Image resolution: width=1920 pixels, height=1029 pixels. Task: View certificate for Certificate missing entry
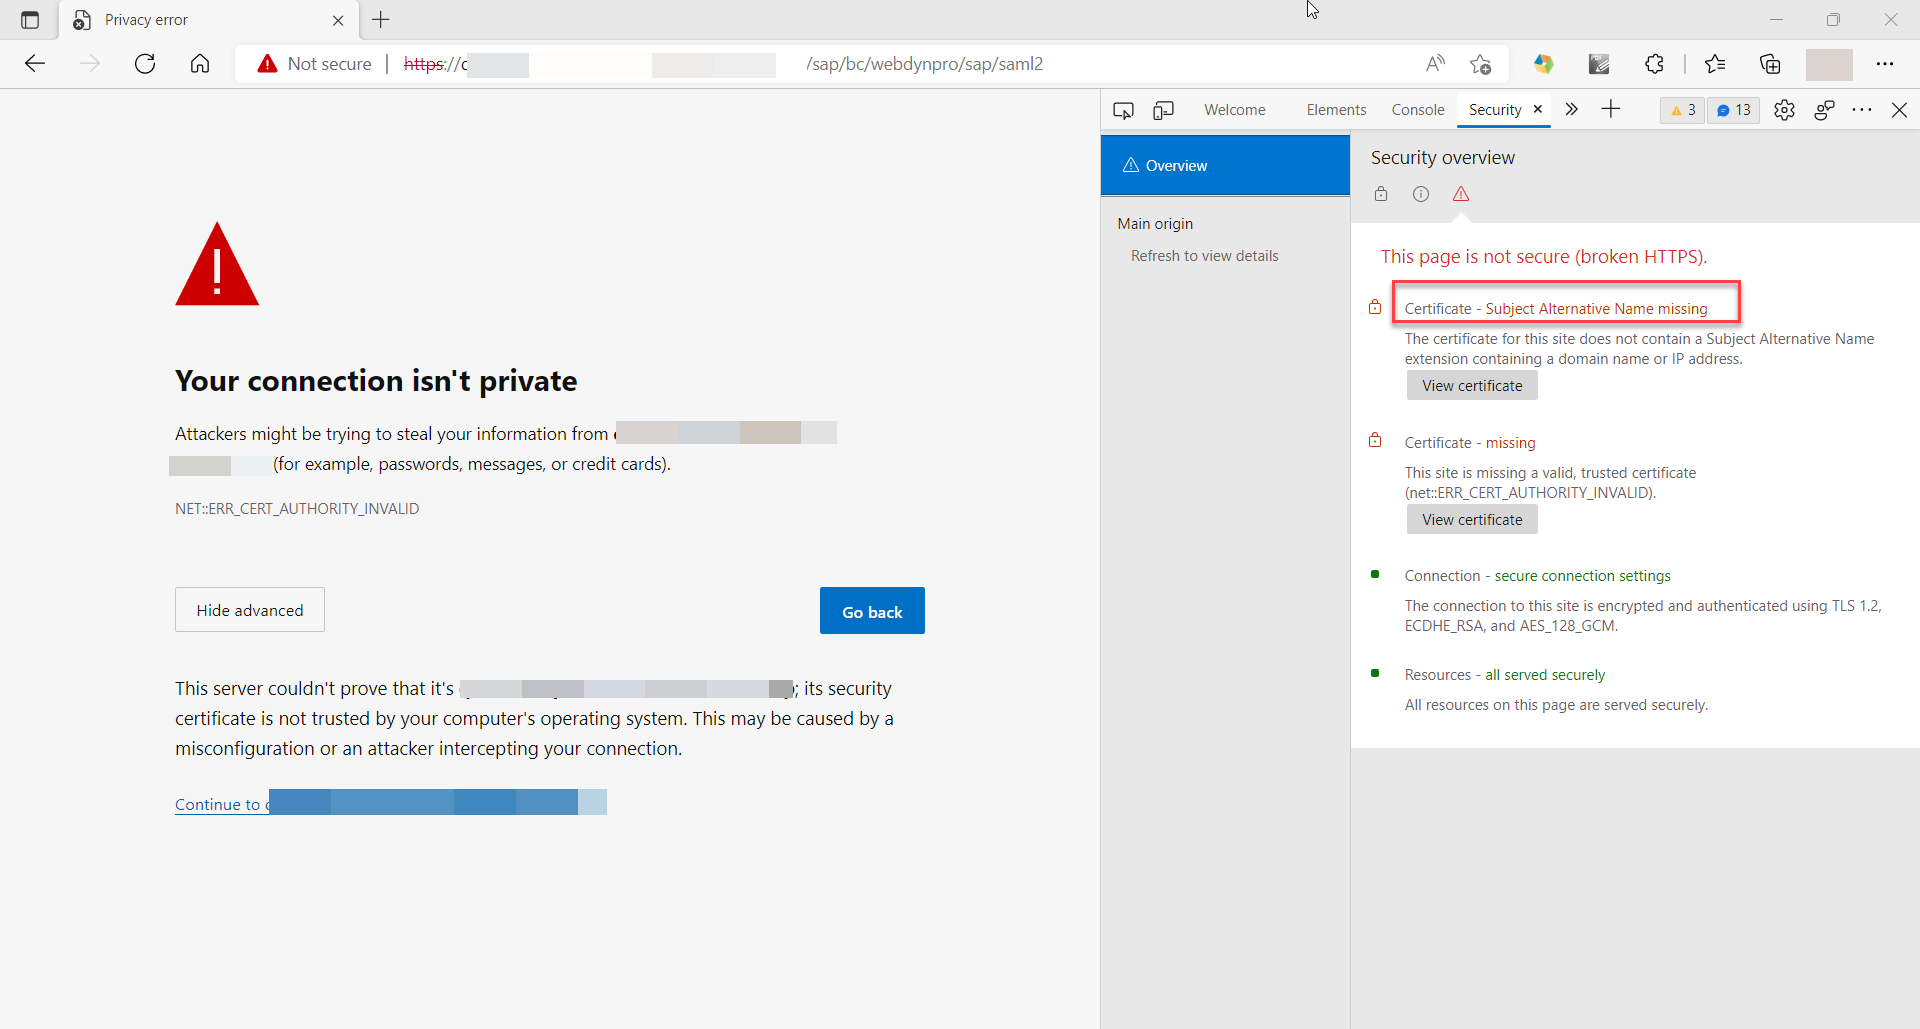click(x=1472, y=520)
